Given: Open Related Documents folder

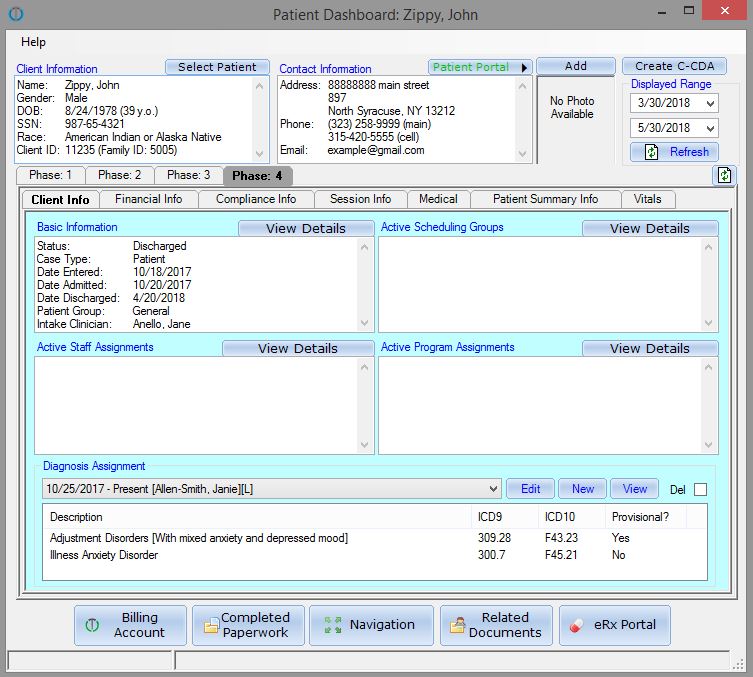Looking at the screenshot, I should pyautogui.click(x=495, y=625).
